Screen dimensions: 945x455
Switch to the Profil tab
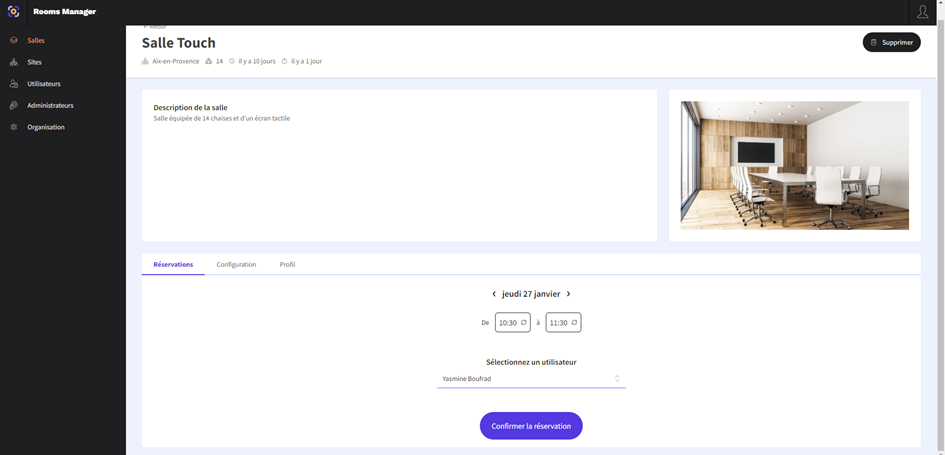287,265
